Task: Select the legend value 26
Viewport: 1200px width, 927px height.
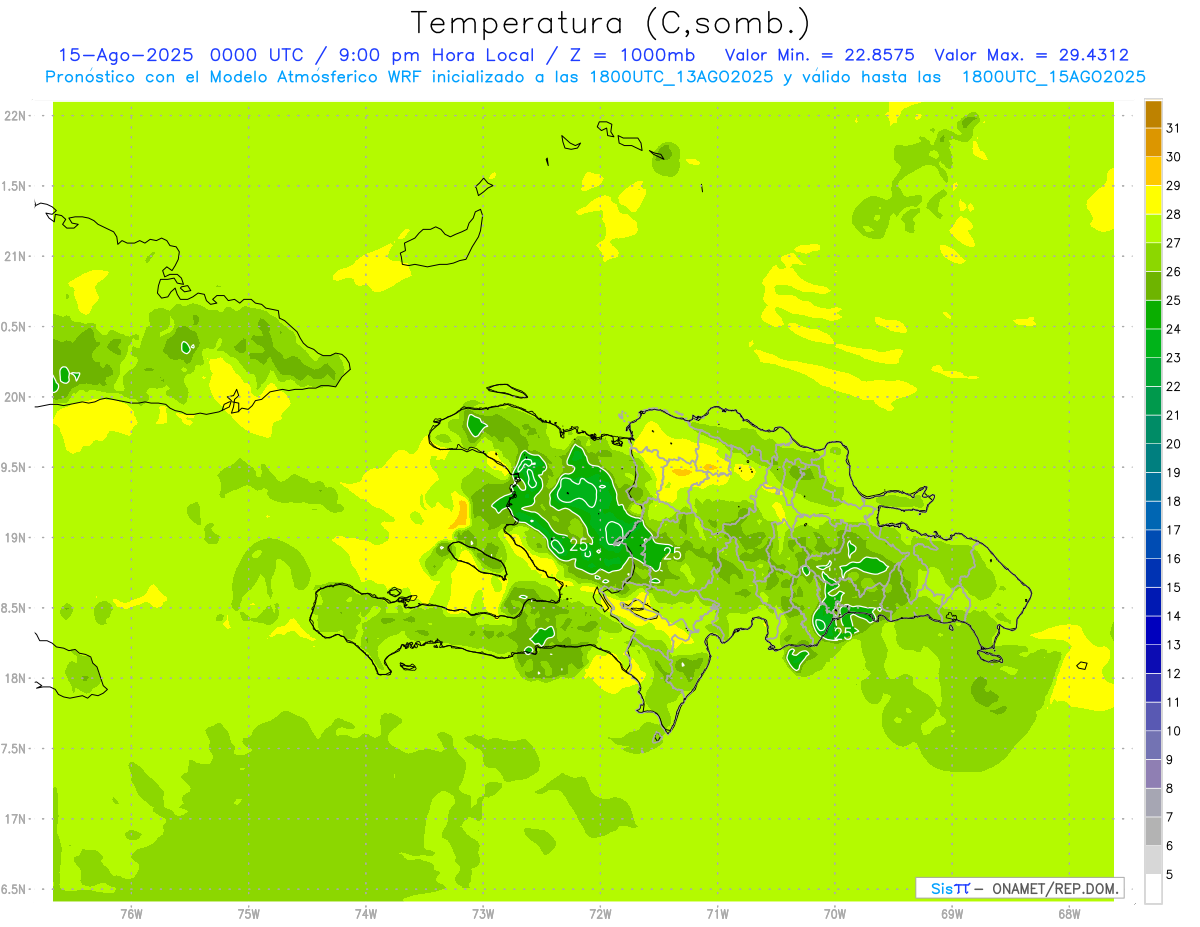Action: (1174, 271)
